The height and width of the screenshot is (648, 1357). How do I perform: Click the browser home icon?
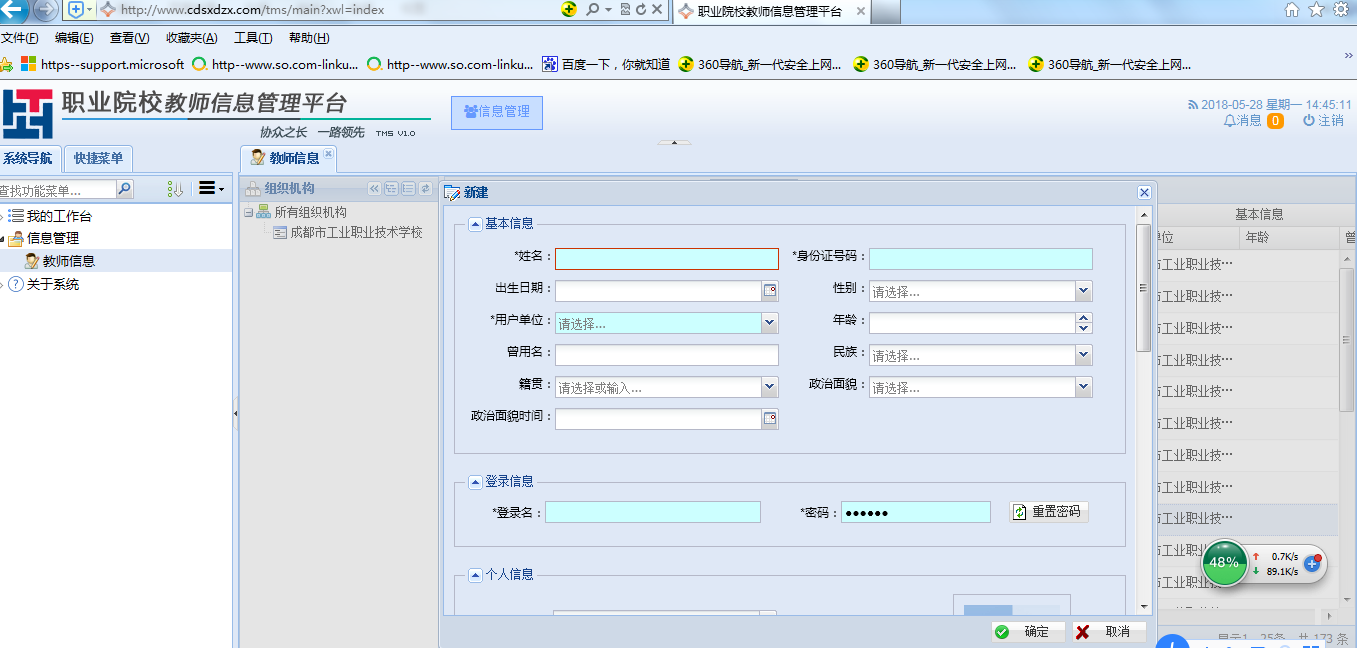click(x=1292, y=9)
